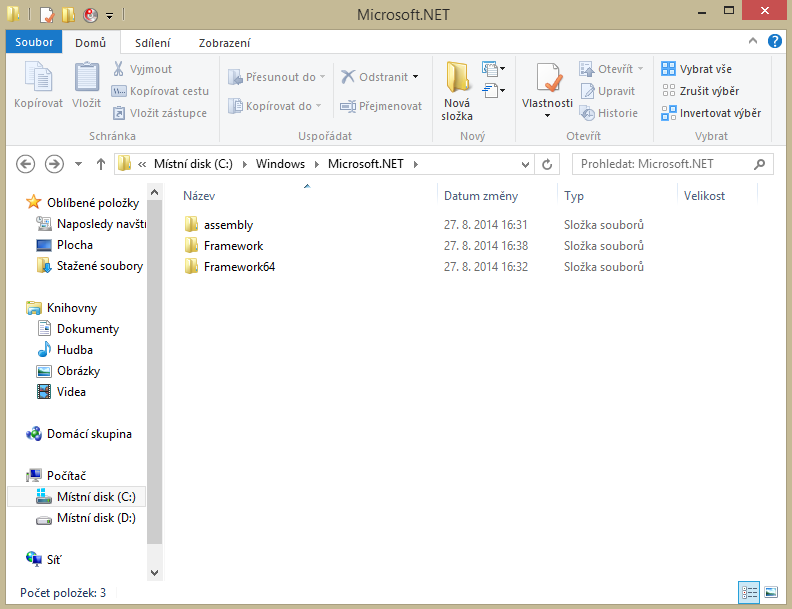This screenshot has height=609, width=792.
Task: Click the Kopírovat (copy) ribbon icon
Action: pyautogui.click(x=38, y=77)
